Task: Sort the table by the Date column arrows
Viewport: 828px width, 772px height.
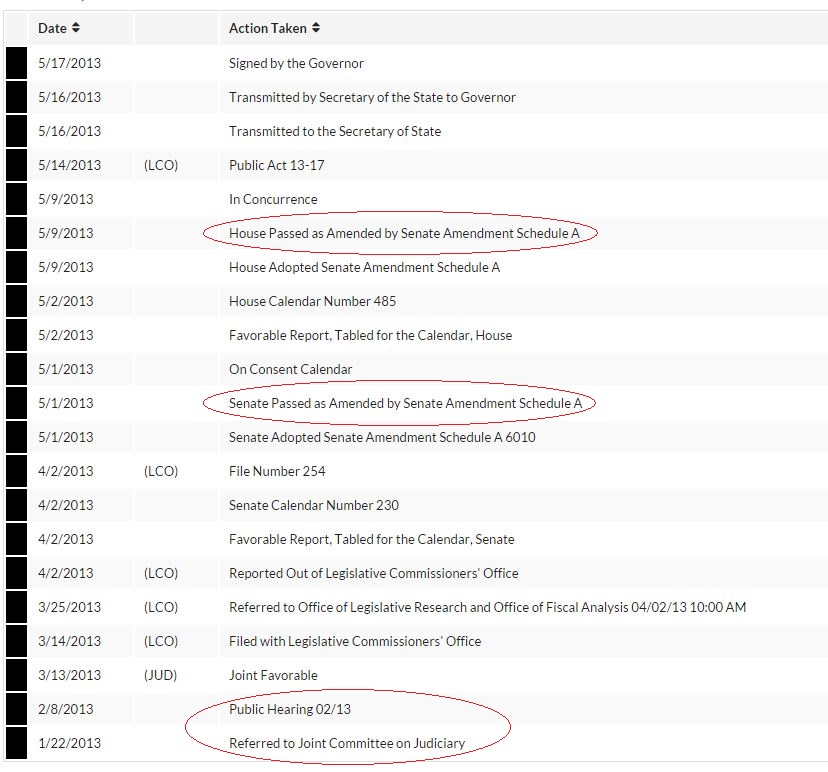Action: (76, 28)
